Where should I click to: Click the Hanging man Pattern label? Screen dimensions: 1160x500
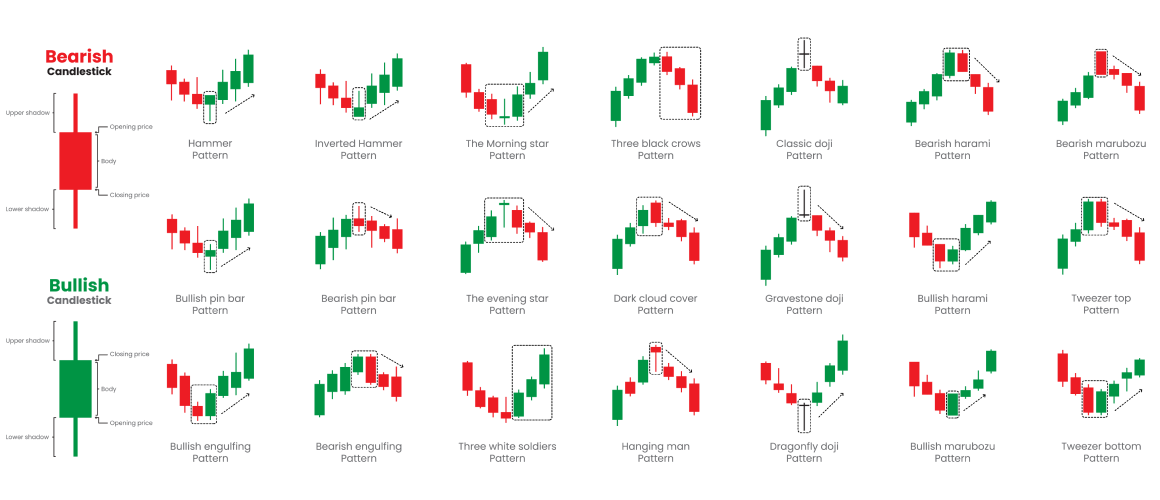coord(655,452)
